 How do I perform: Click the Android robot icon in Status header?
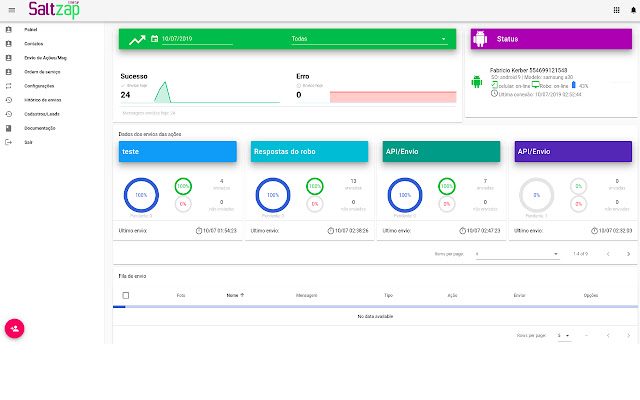480,39
